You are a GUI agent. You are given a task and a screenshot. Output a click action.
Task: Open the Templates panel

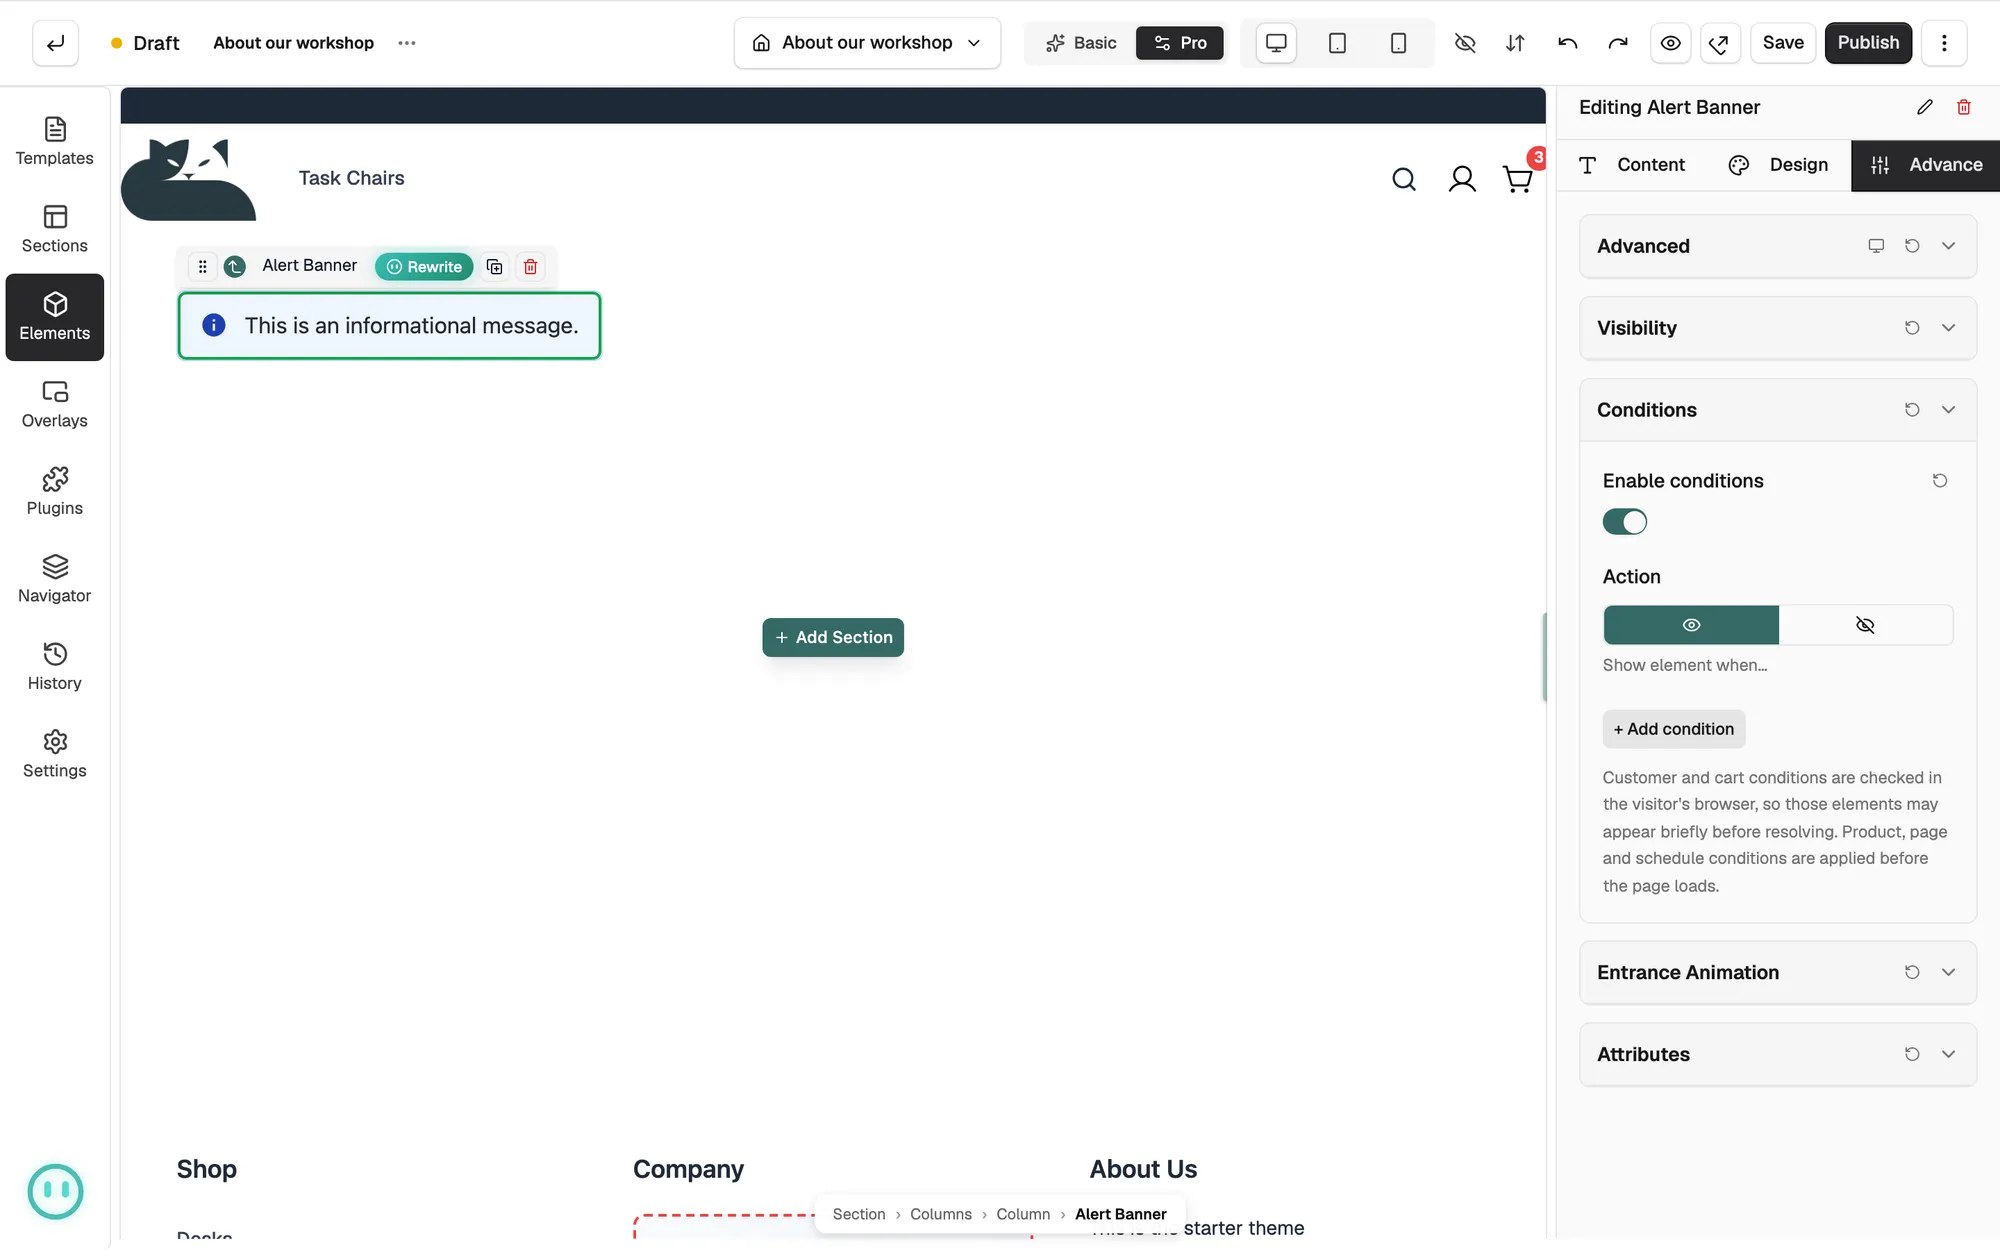[x=54, y=142]
